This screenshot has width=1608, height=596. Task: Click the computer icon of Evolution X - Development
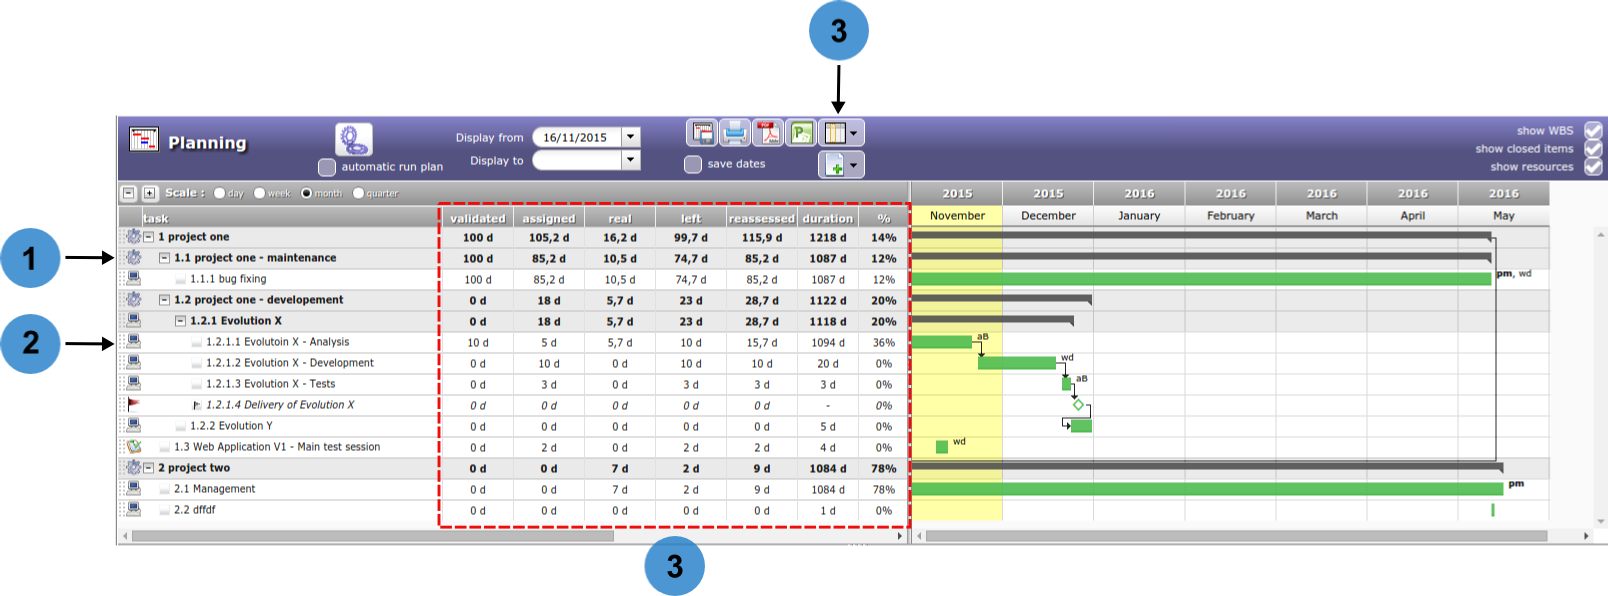coord(133,363)
